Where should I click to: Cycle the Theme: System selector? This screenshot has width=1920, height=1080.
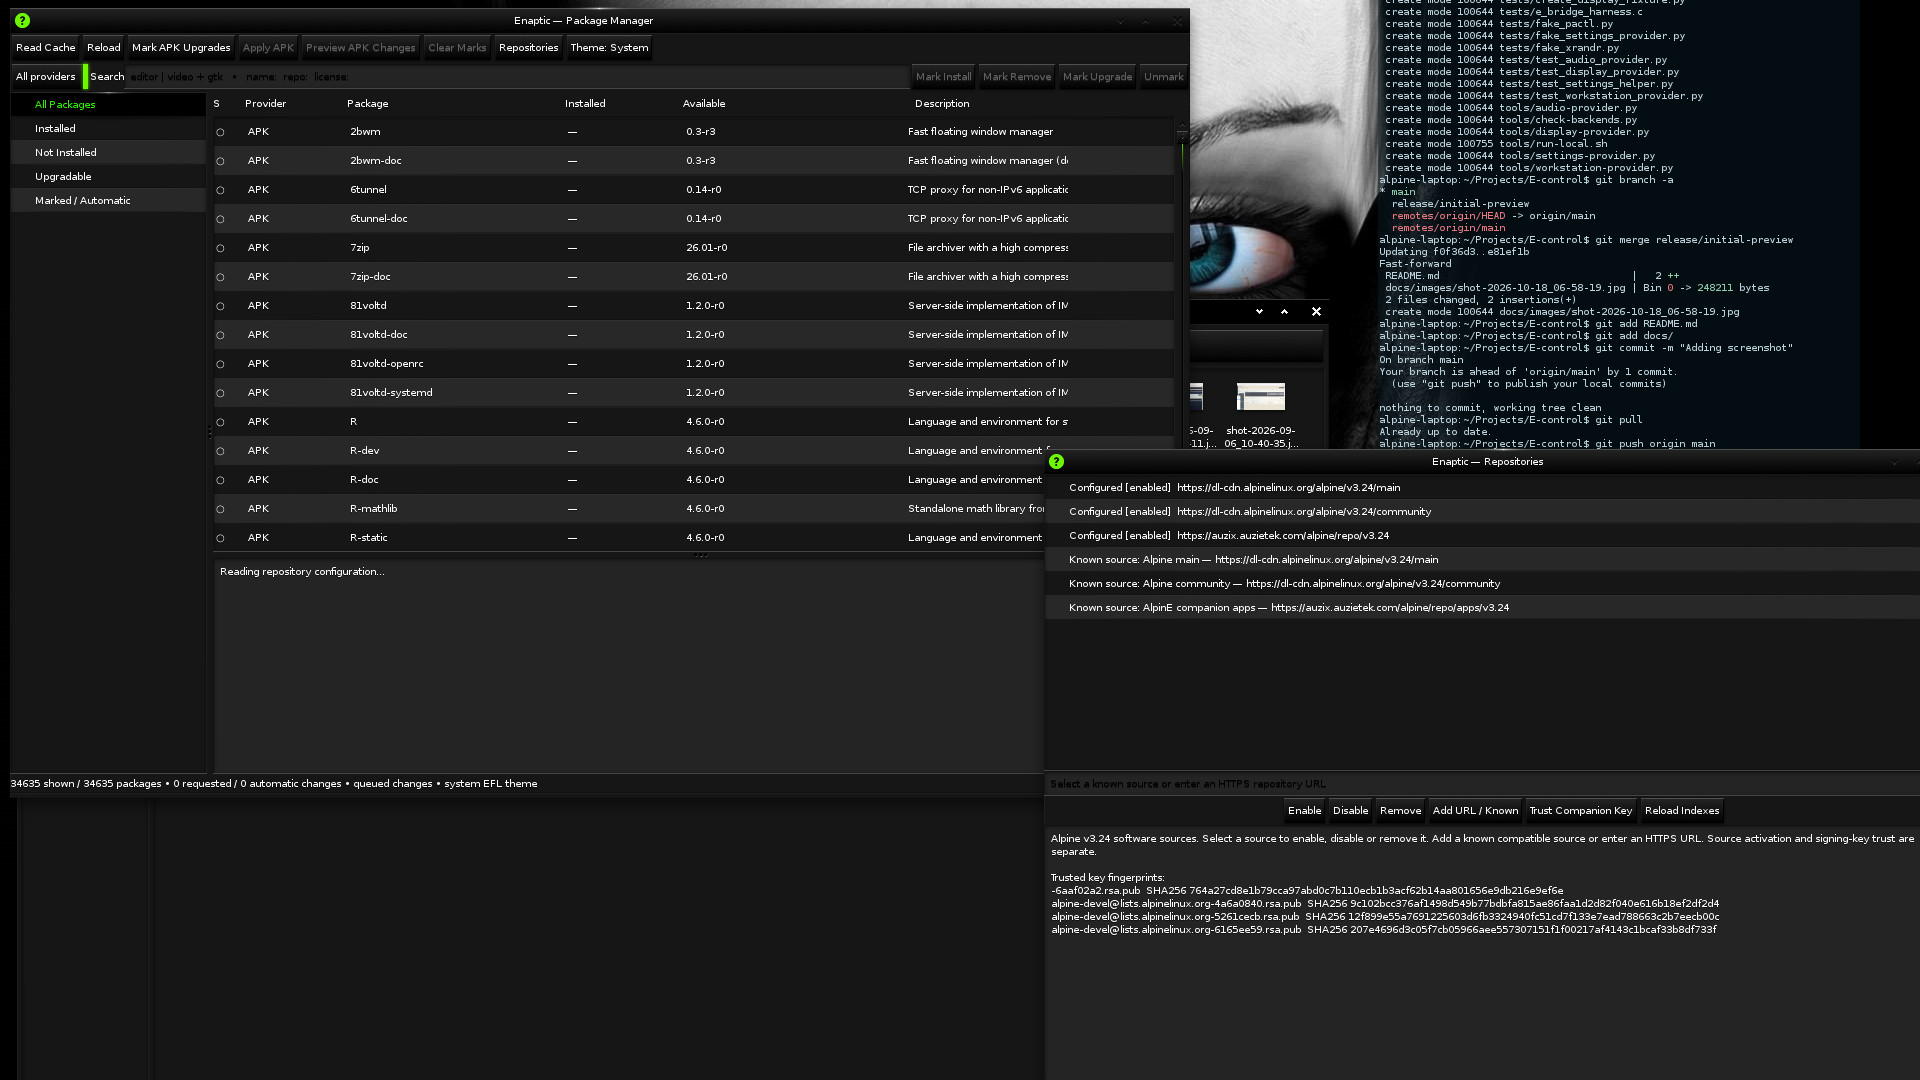pyautogui.click(x=609, y=48)
